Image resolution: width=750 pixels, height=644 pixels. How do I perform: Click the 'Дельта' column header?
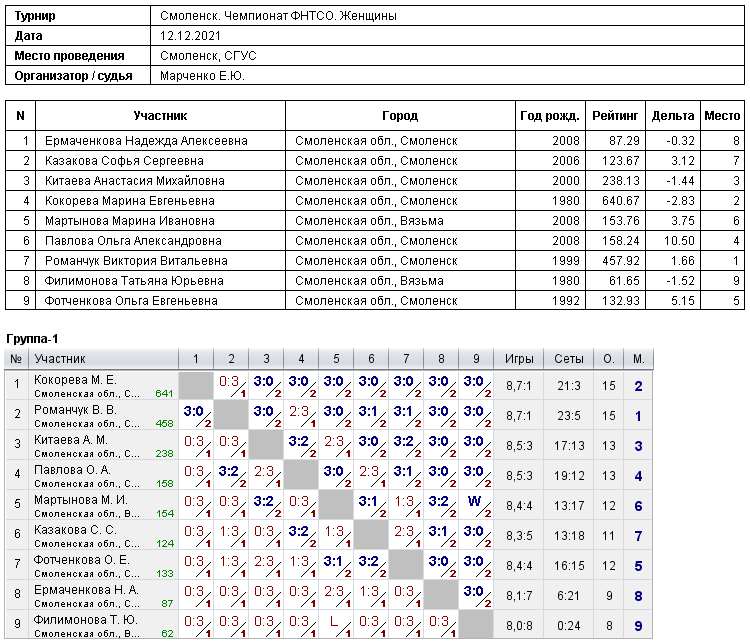click(x=672, y=116)
